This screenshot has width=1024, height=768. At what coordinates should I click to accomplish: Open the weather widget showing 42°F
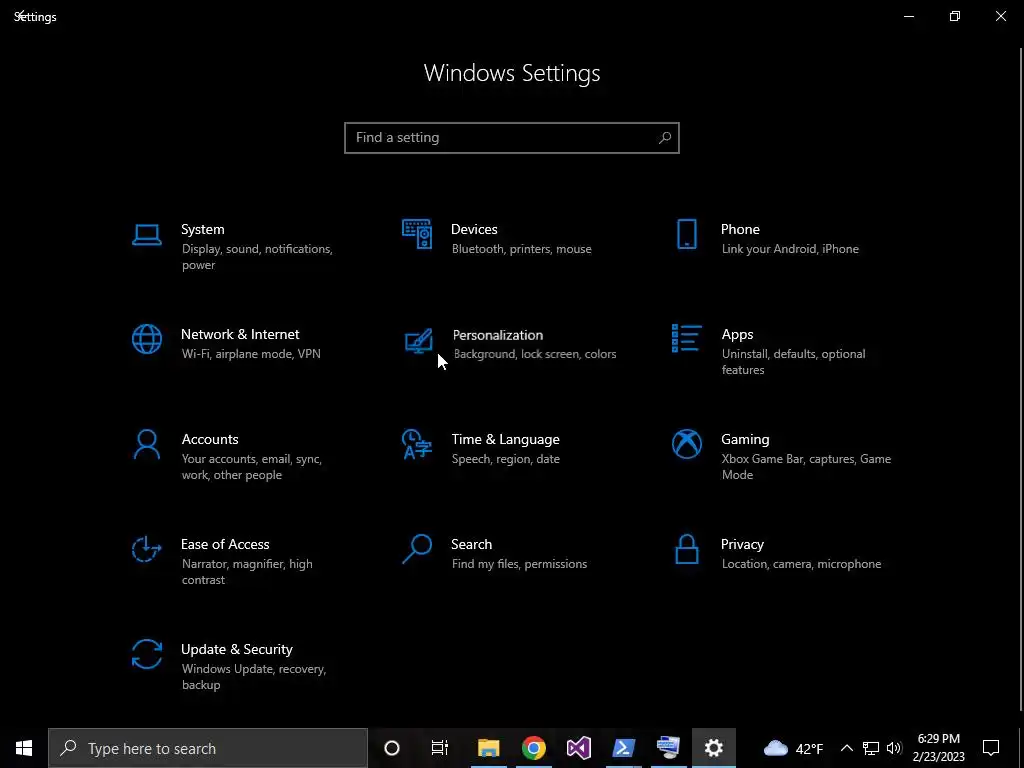(793, 748)
